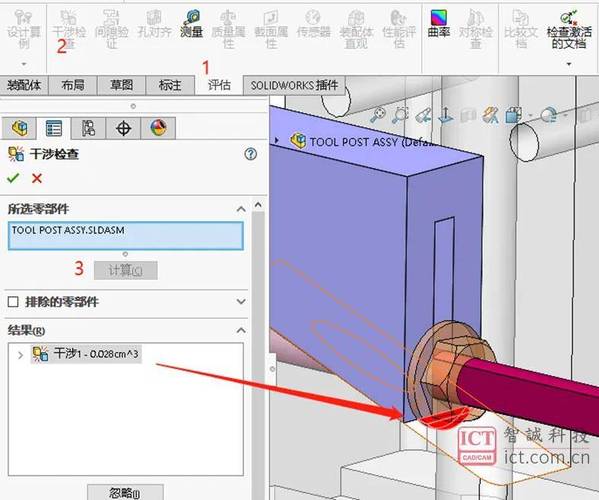Switch to the PropertyManager tab
This screenshot has width=599, height=500.
[x=54, y=128]
